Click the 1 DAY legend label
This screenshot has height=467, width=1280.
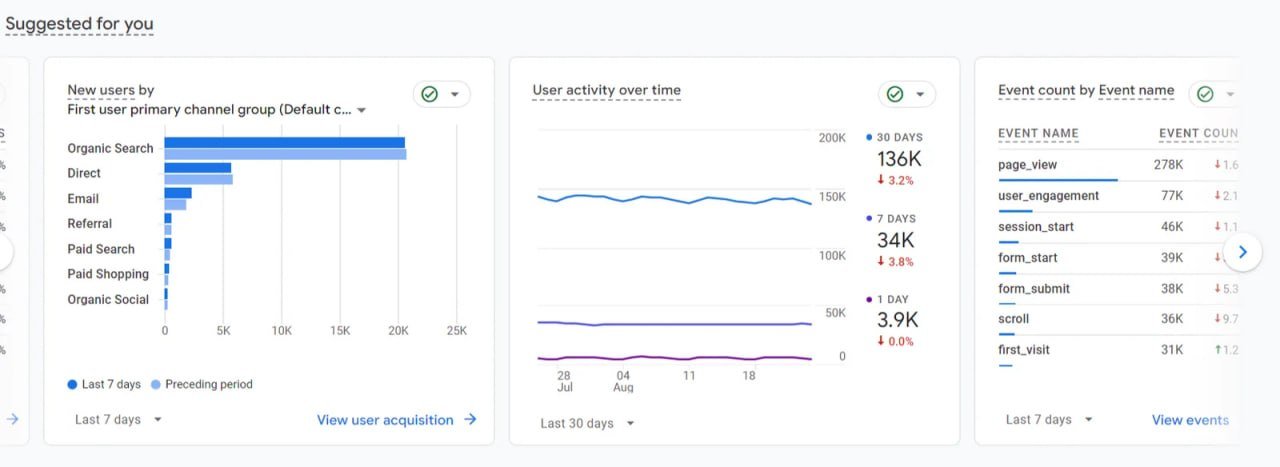[893, 299]
